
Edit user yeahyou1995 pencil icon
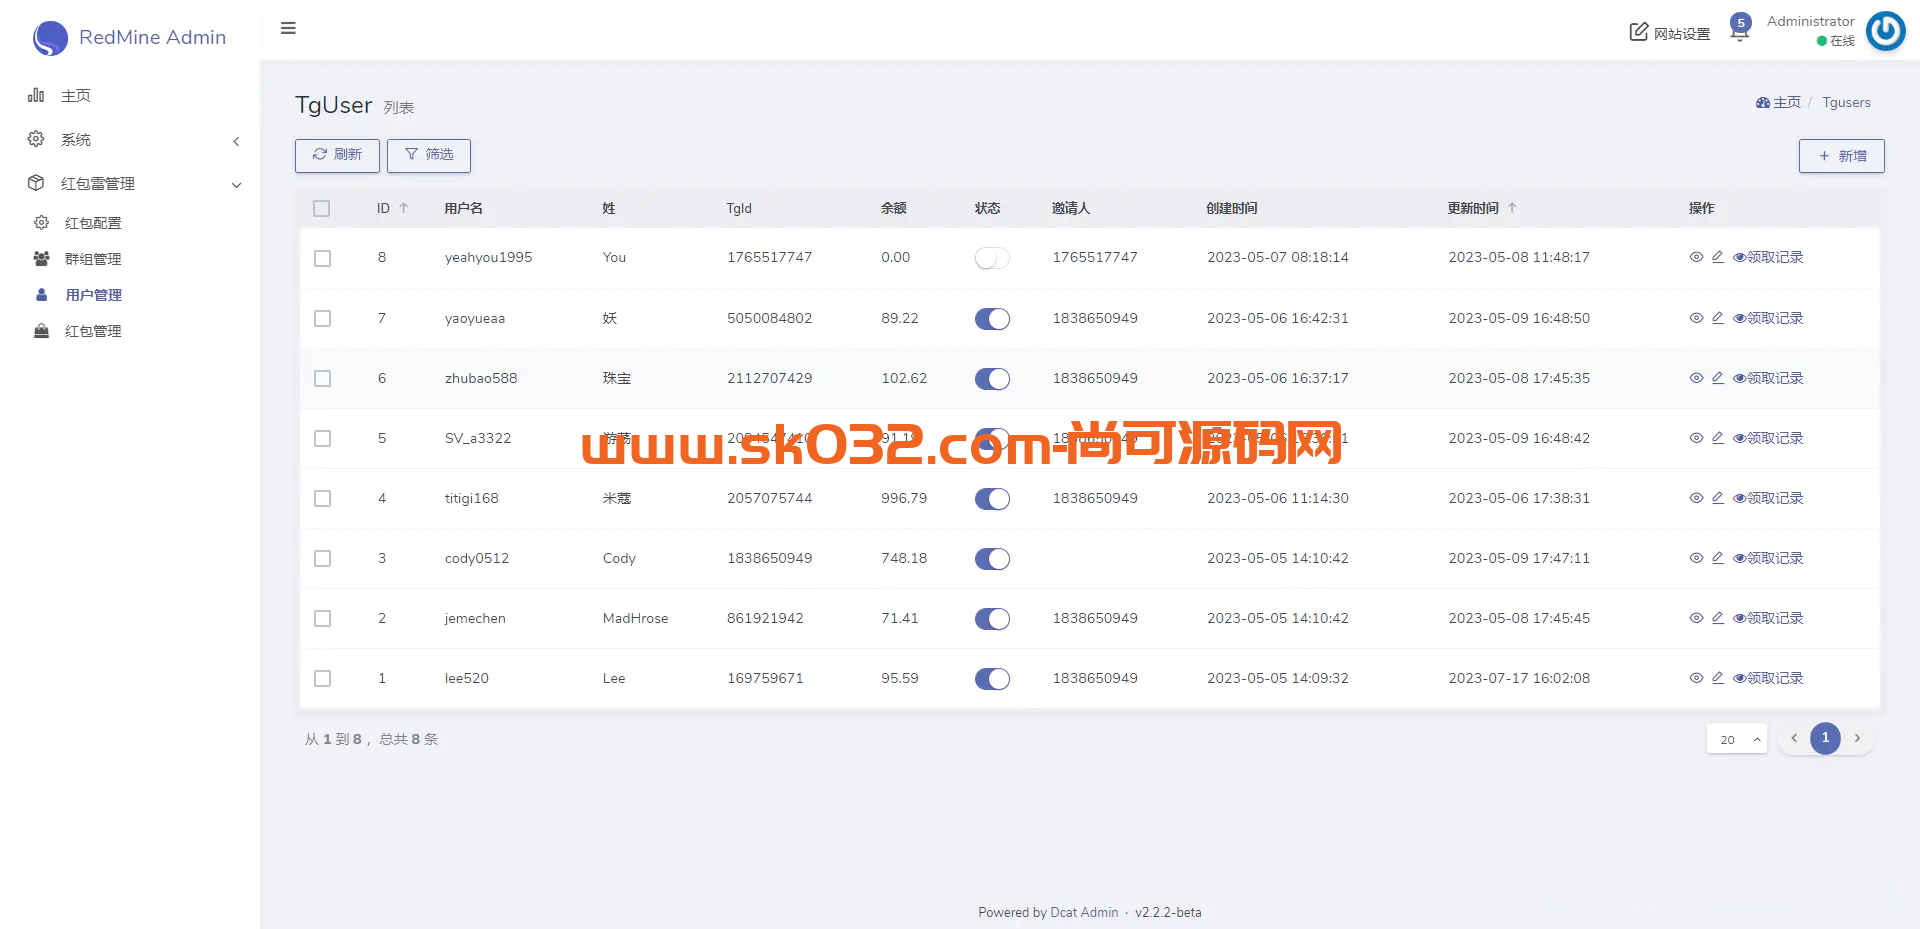pos(1717,257)
